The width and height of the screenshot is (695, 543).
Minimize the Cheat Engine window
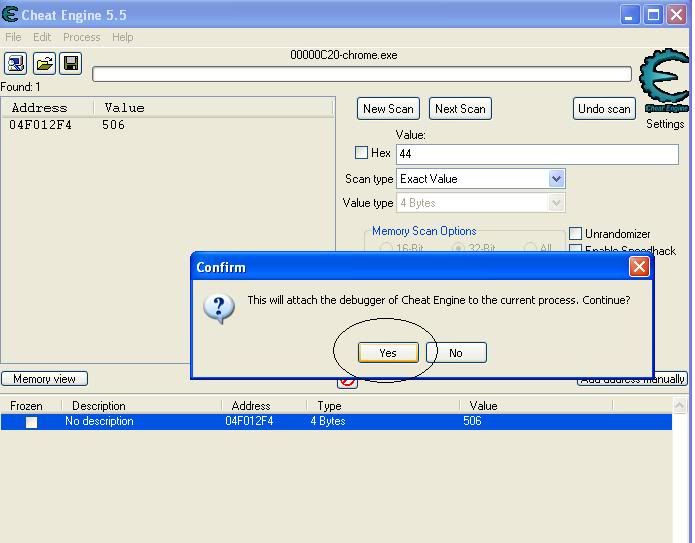[x=629, y=15]
